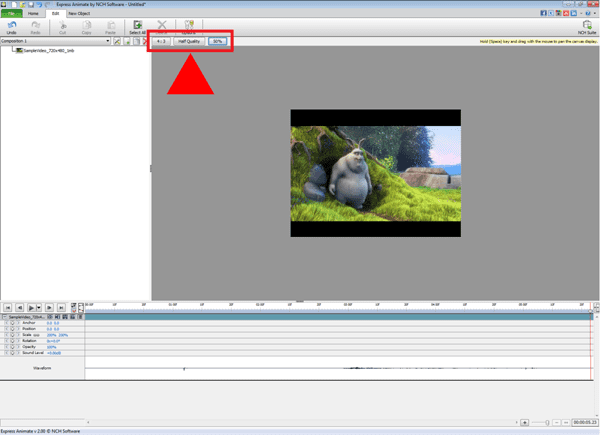Select the Edit tab
This screenshot has width=600, height=435.
tap(56, 13)
